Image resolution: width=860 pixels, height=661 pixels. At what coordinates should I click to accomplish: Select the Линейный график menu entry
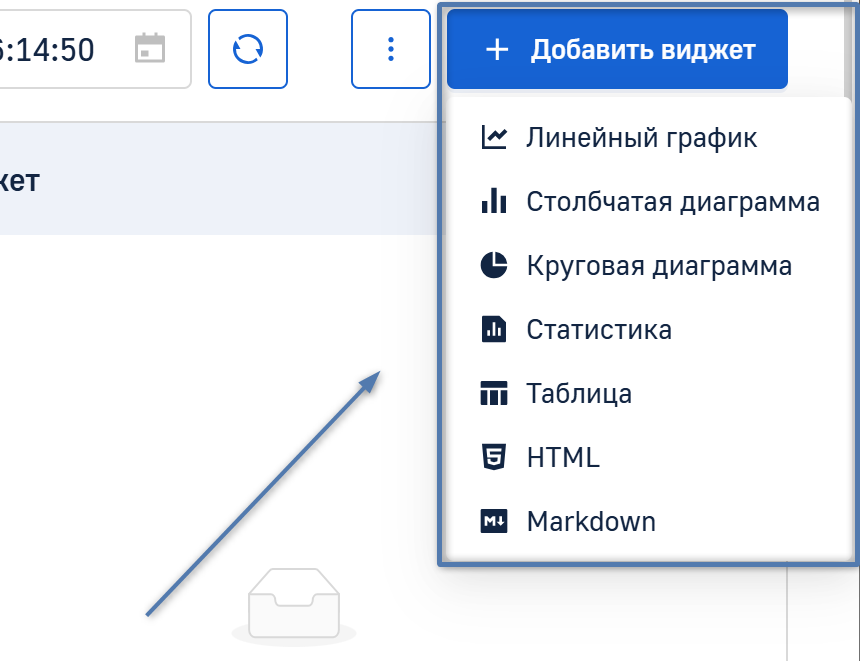tap(641, 137)
